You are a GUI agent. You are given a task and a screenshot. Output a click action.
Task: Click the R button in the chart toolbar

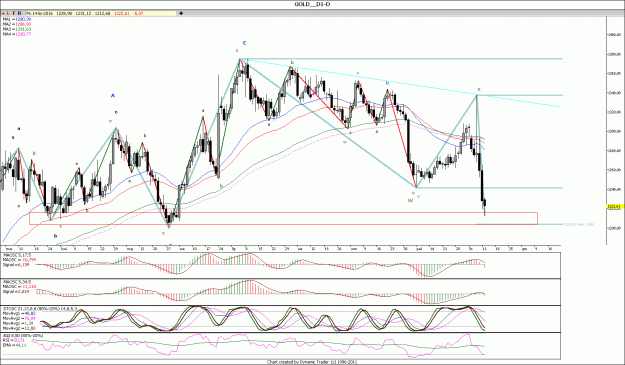pyautogui.click(x=19, y=13)
